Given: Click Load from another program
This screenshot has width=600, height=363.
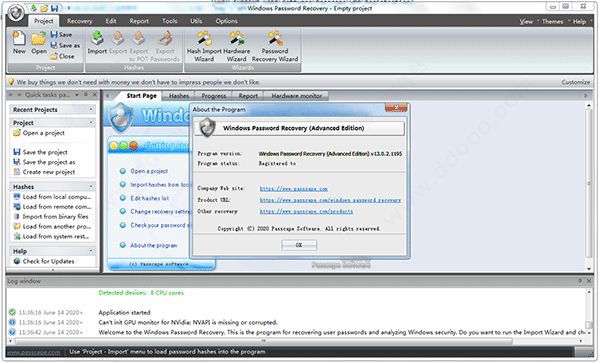Looking at the screenshot, I should (53, 226).
